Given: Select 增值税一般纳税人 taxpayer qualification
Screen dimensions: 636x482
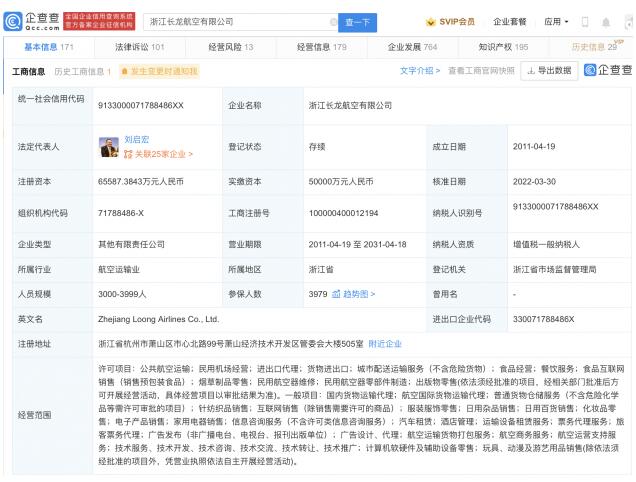Looking at the screenshot, I should click(x=546, y=244).
